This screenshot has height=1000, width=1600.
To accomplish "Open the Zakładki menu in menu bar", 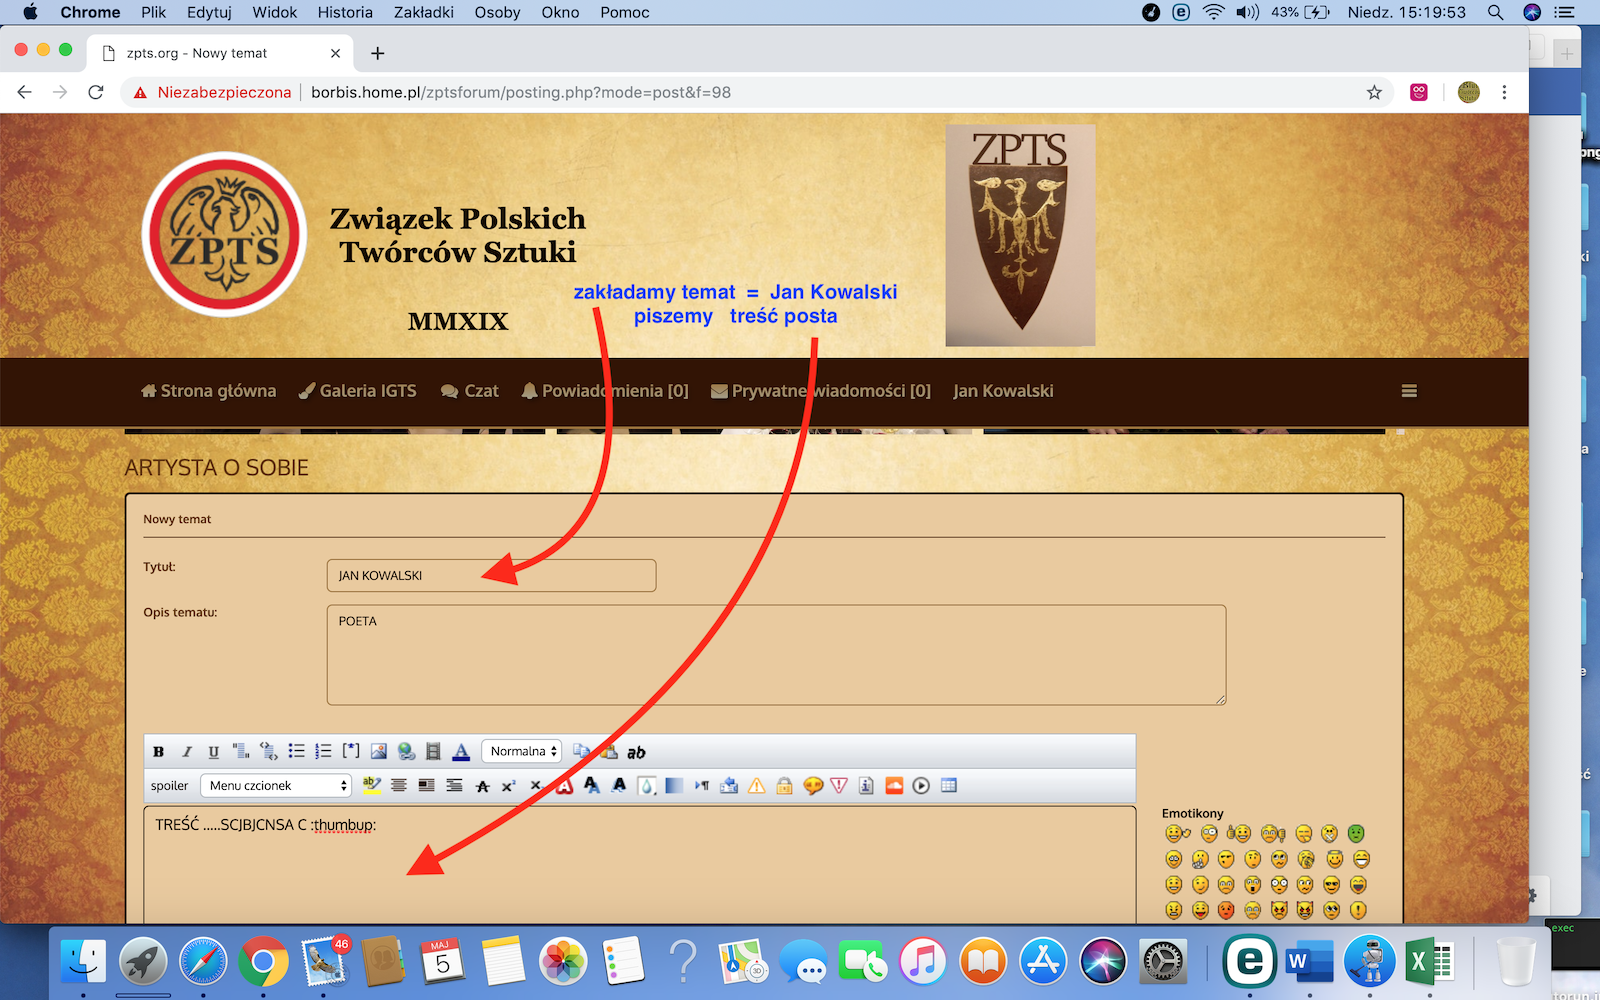I will click(423, 12).
